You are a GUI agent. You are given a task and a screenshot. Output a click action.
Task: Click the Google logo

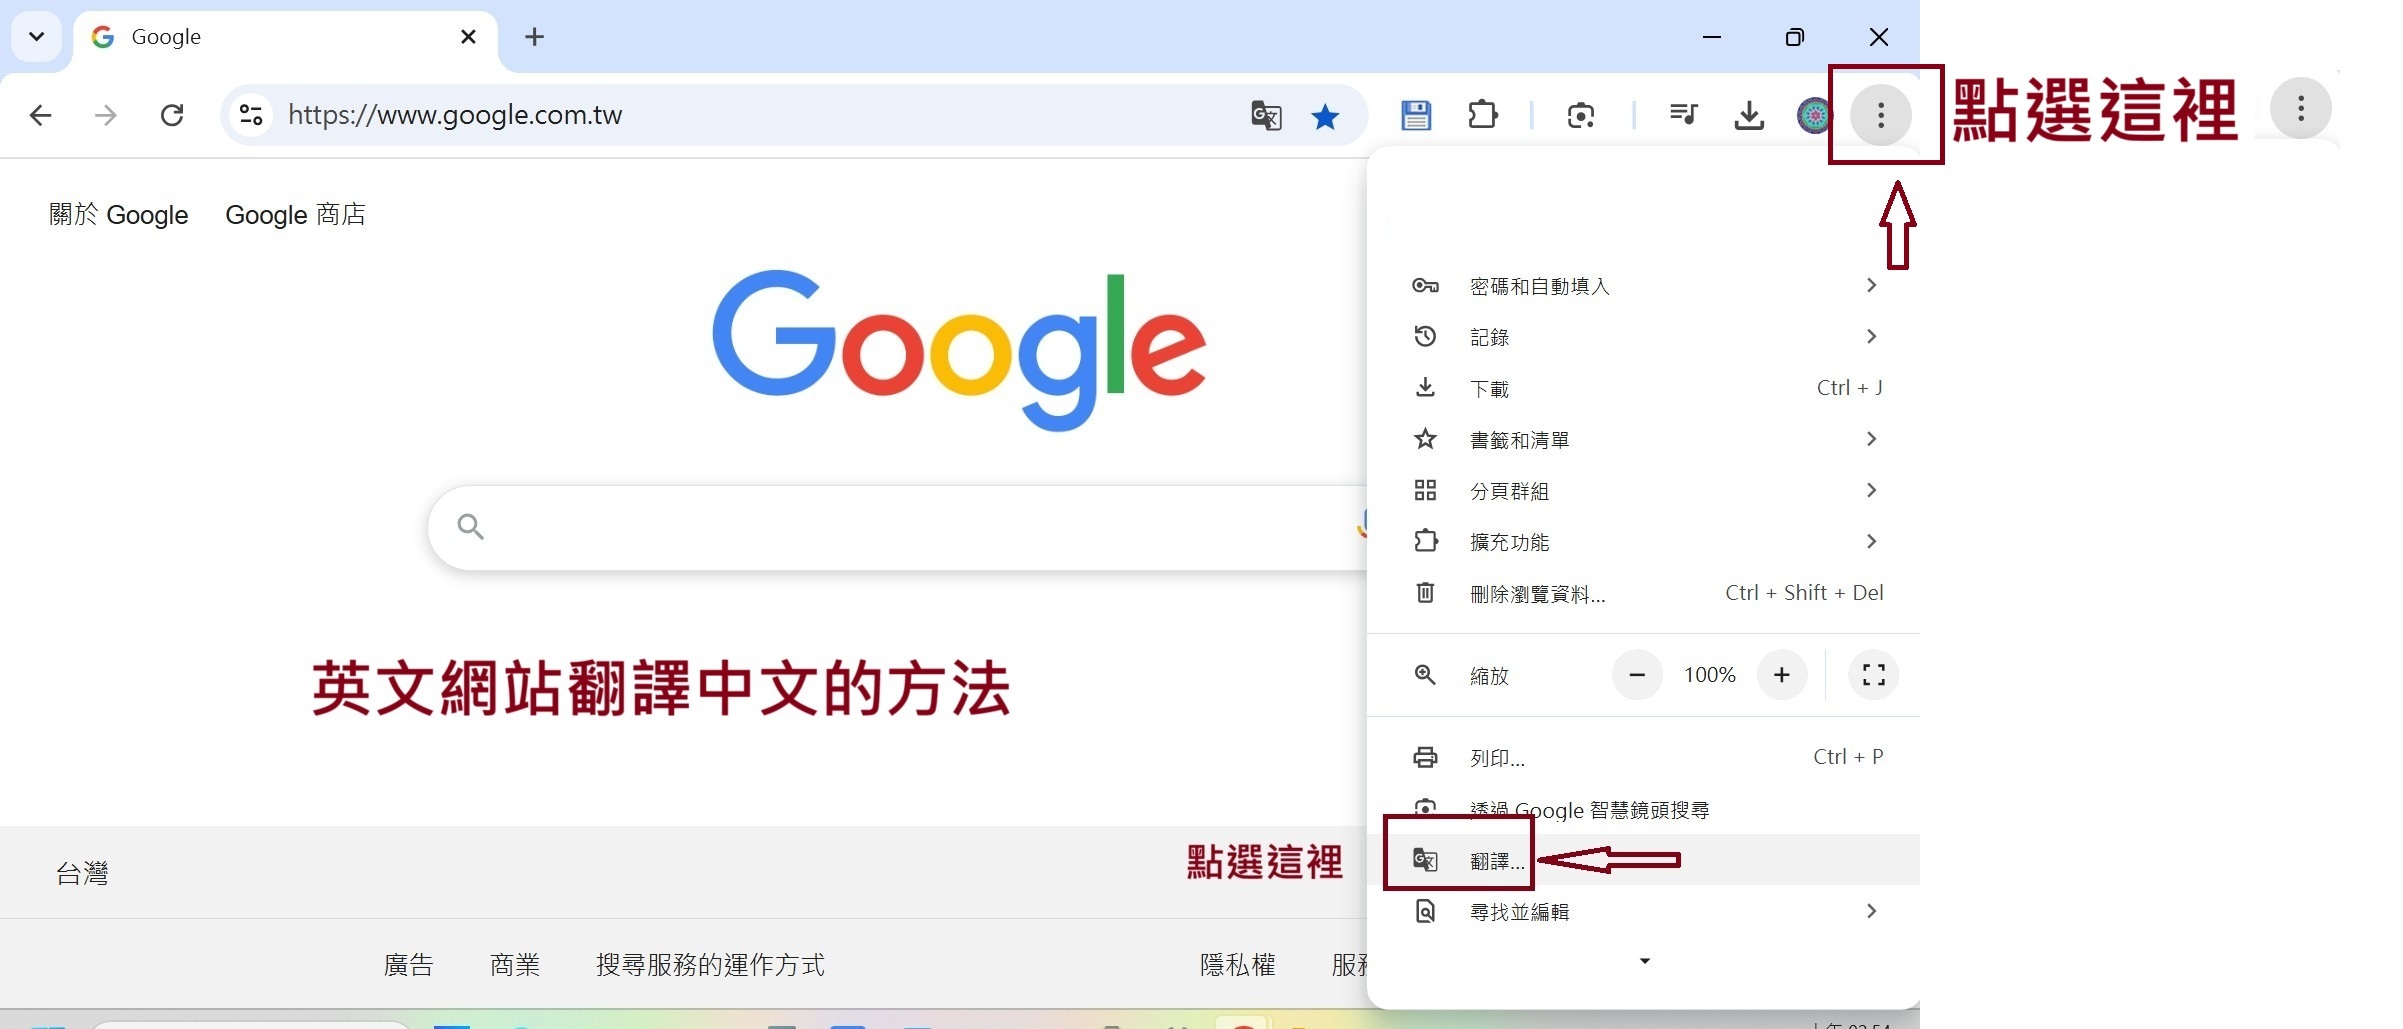click(x=958, y=350)
